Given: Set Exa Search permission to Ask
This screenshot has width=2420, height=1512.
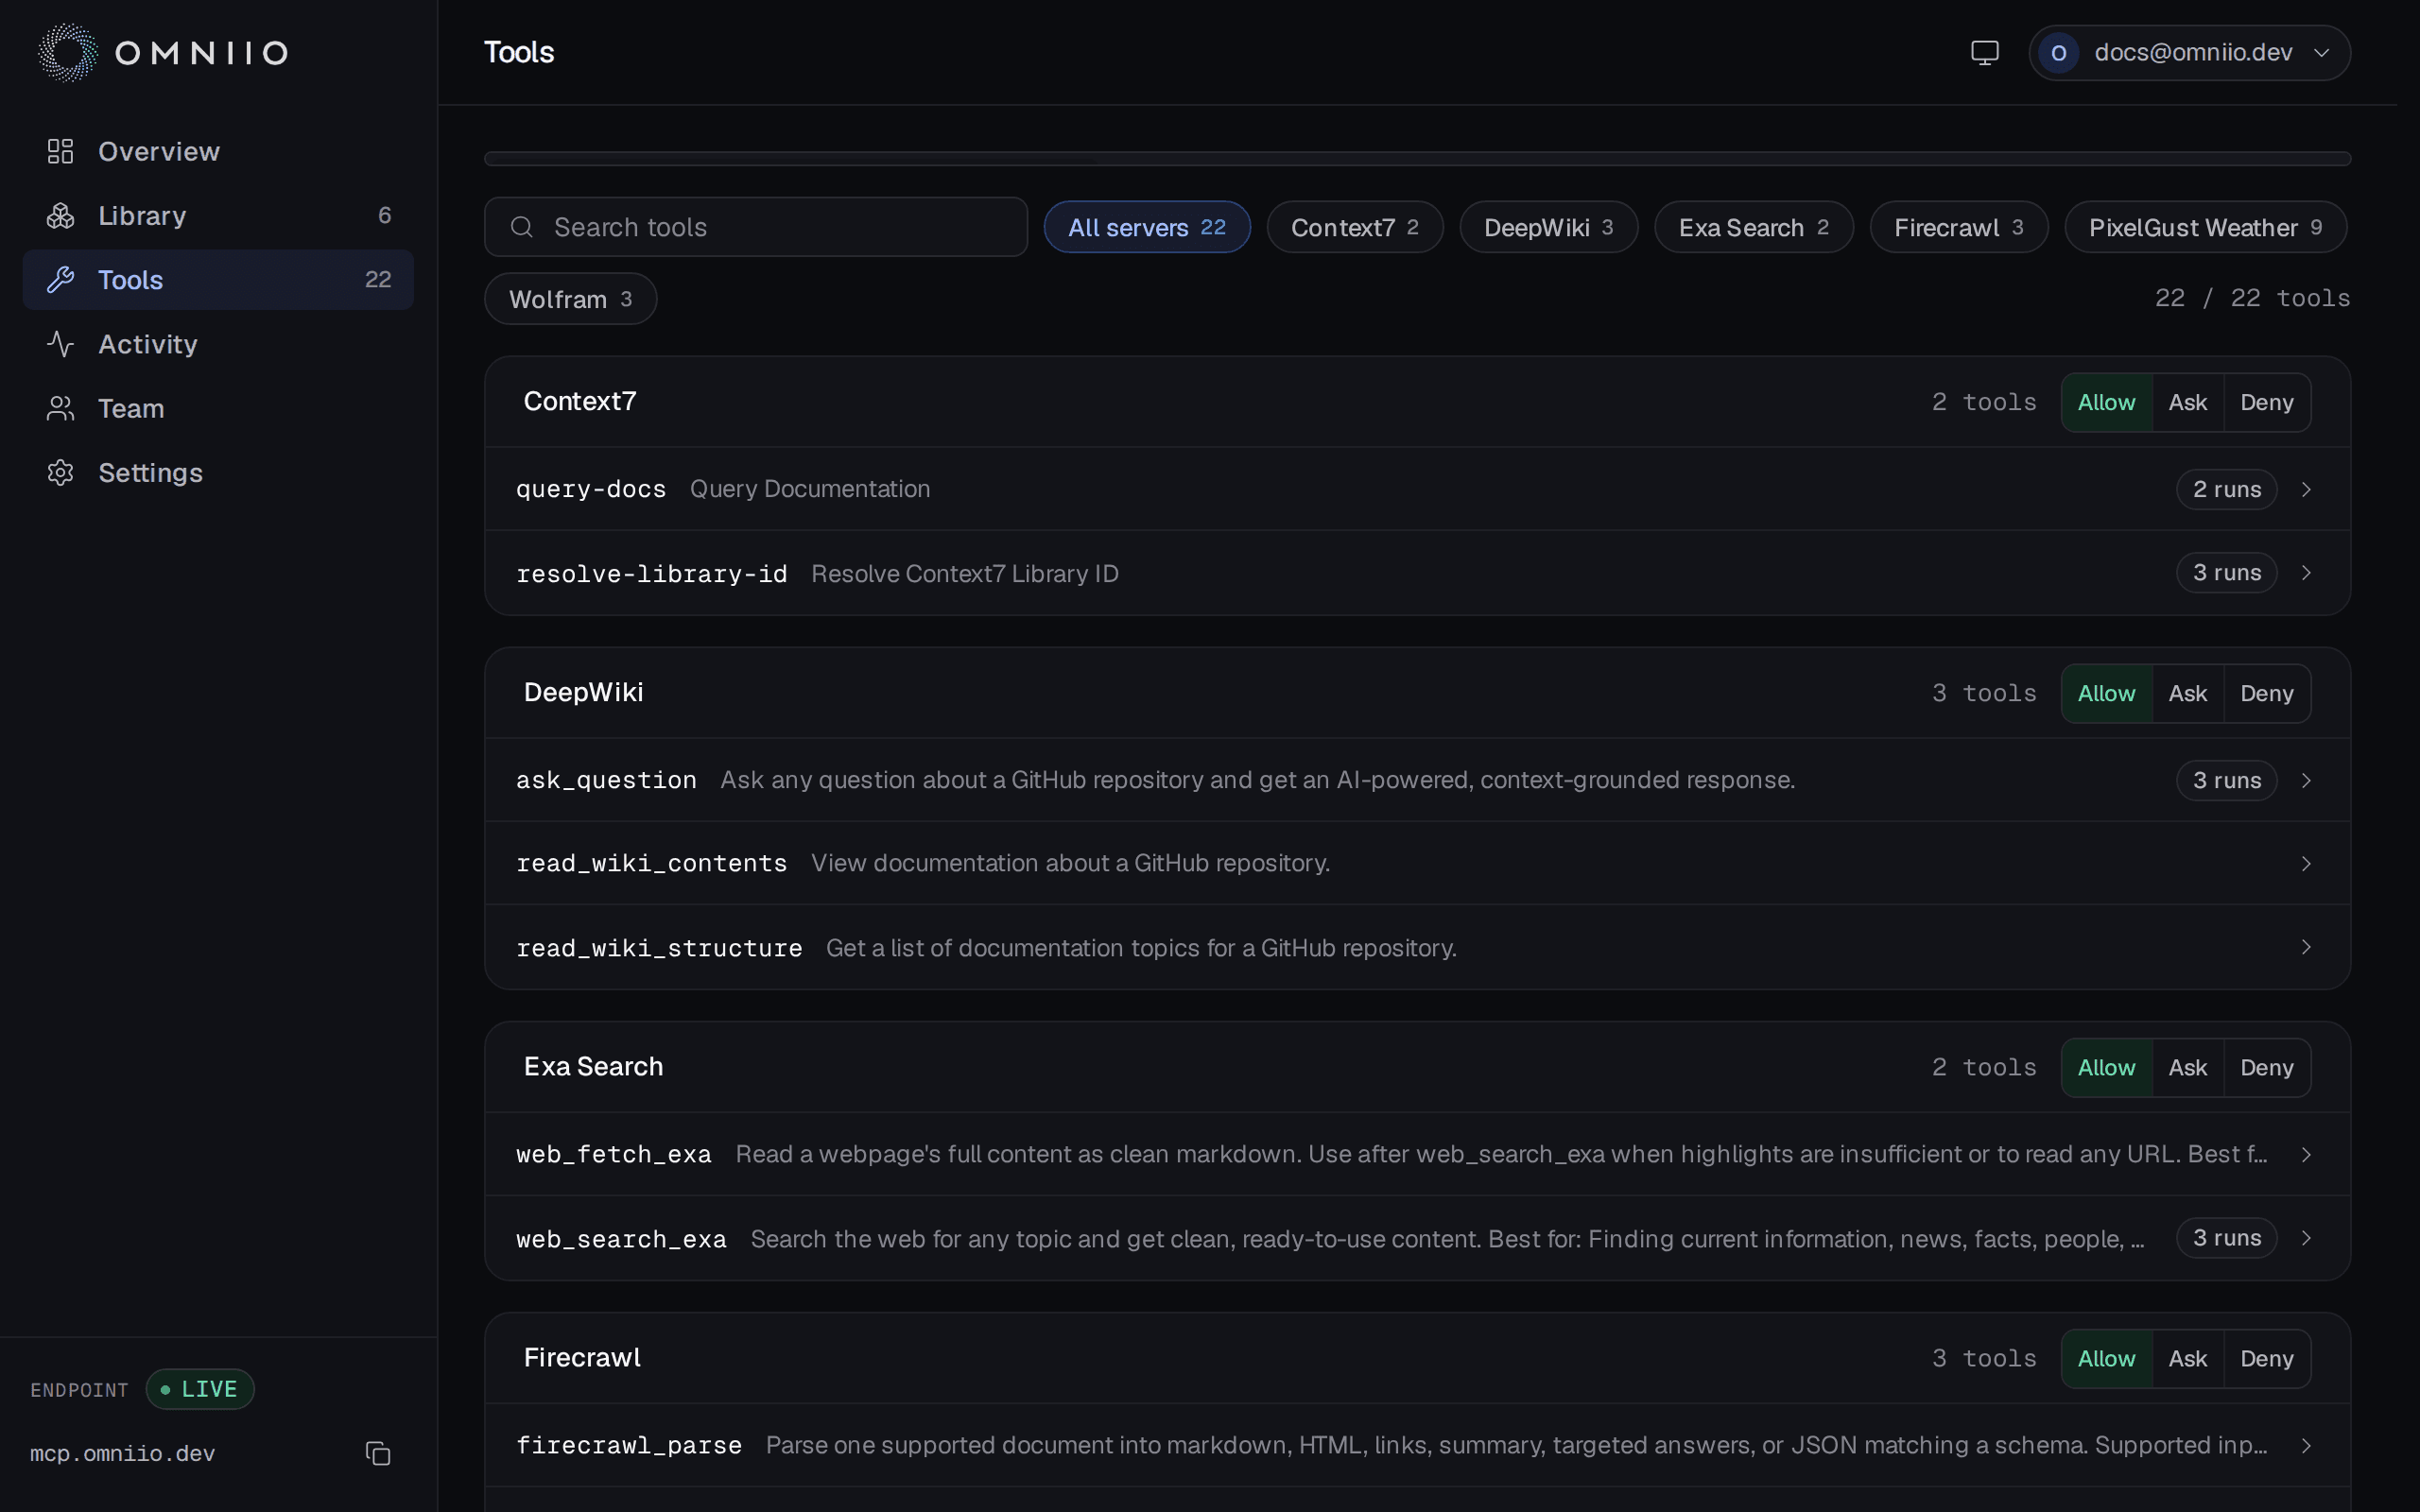Looking at the screenshot, I should [2187, 1067].
